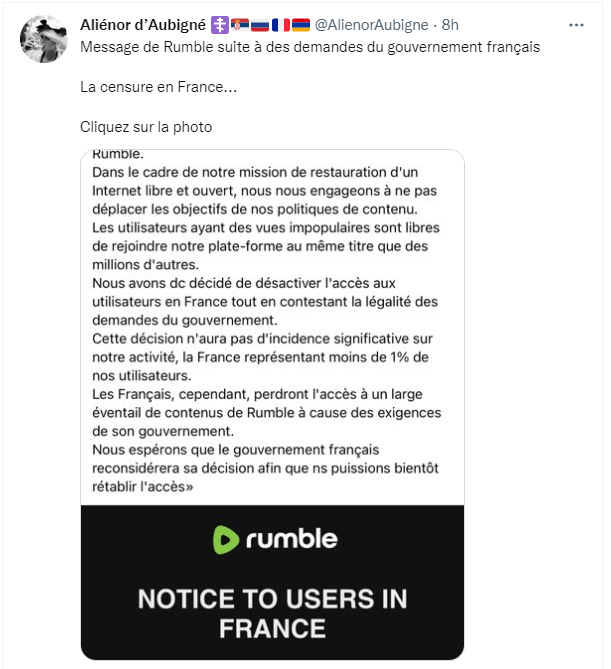611x669 pixels.
Task: Click the green Rumble play logo icon
Action: (x=226, y=539)
